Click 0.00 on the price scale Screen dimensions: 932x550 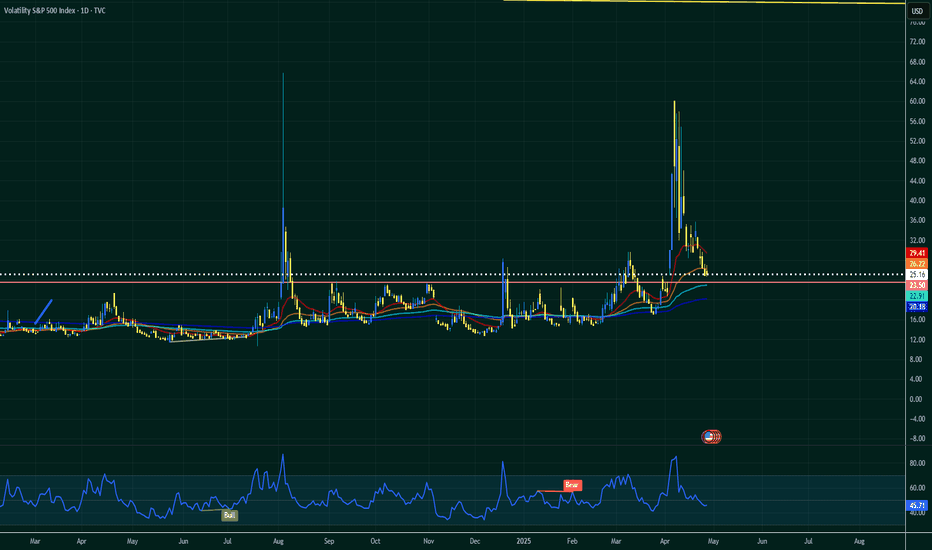(x=917, y=399)
